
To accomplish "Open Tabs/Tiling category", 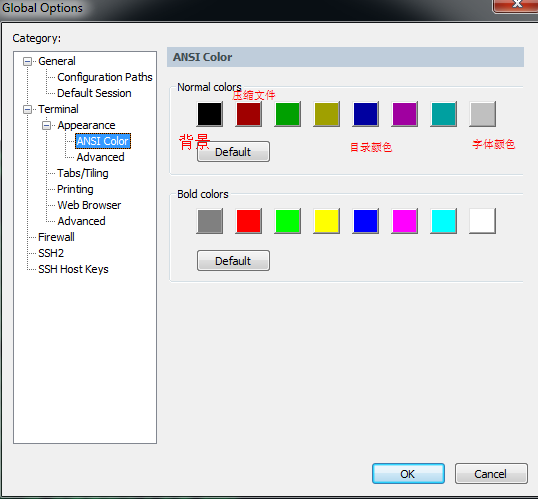I will [83, 173].
